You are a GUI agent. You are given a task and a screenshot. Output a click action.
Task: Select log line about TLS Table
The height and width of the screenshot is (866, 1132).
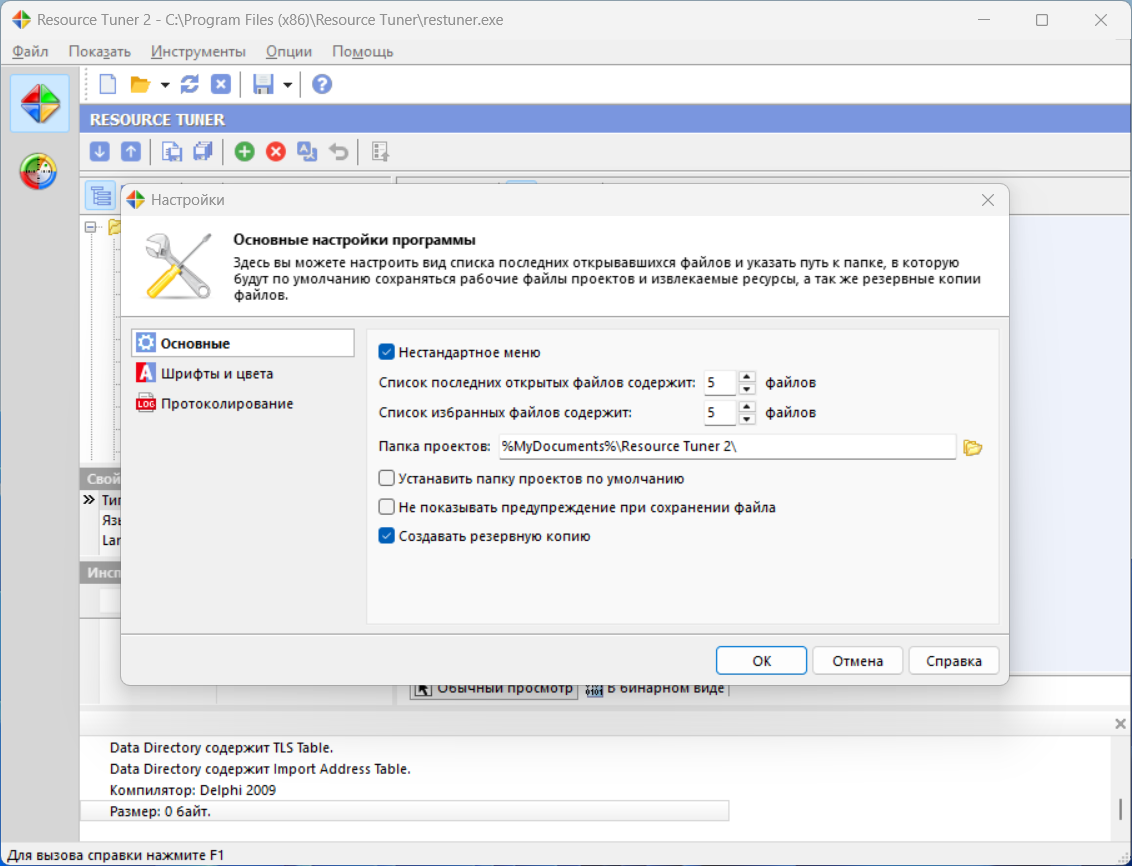tap(222, 748)
